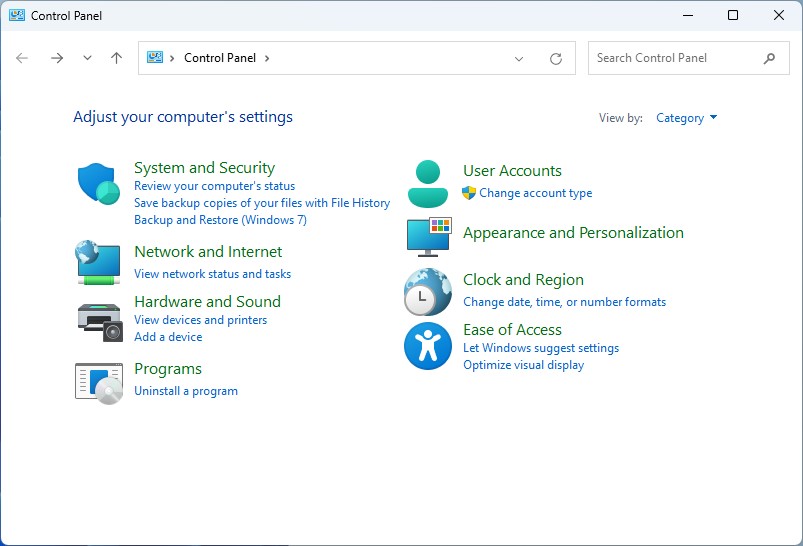Open the Programs heading link
Image resolution: width=803 pixels, height=546 pixels.
coord(168,369)
